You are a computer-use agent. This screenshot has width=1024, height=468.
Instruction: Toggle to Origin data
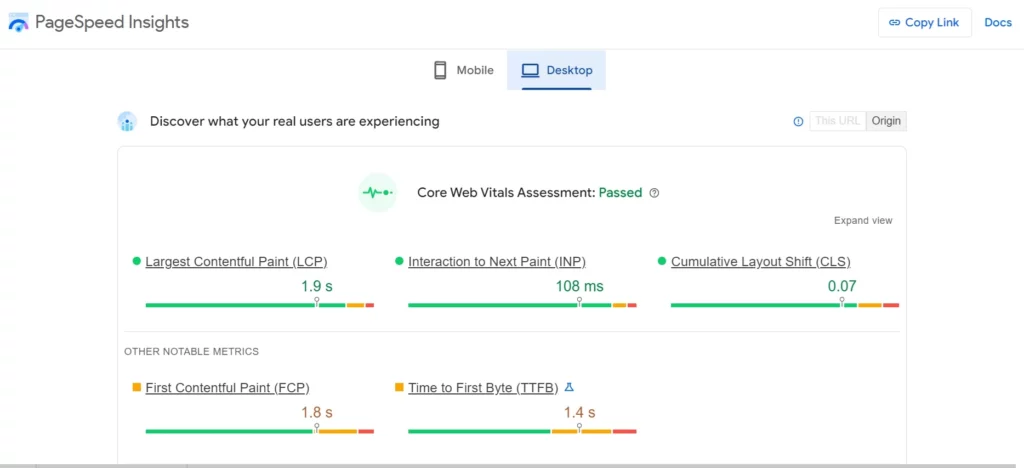pyautogui.click(x=886, y=121)
